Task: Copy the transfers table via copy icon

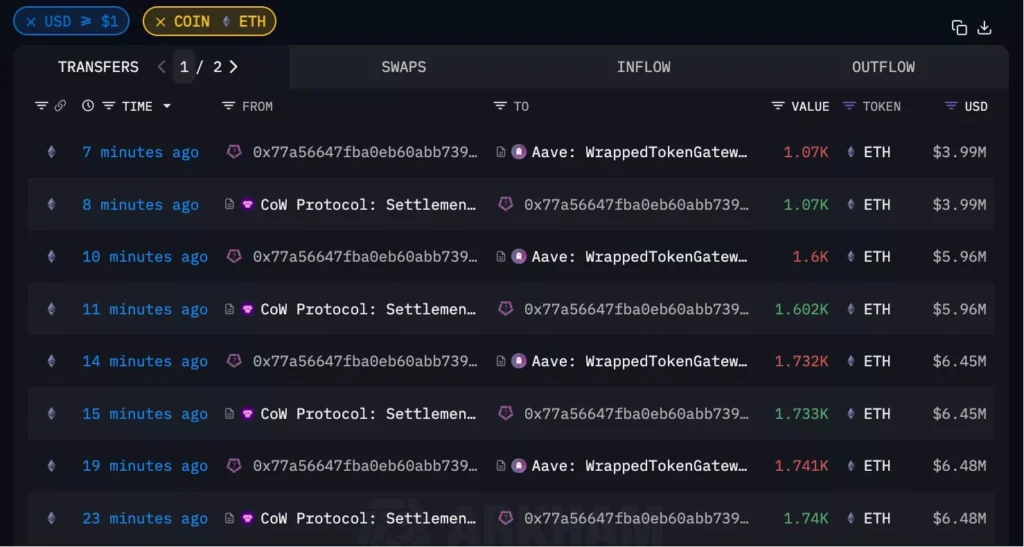Action: [959, 28]
